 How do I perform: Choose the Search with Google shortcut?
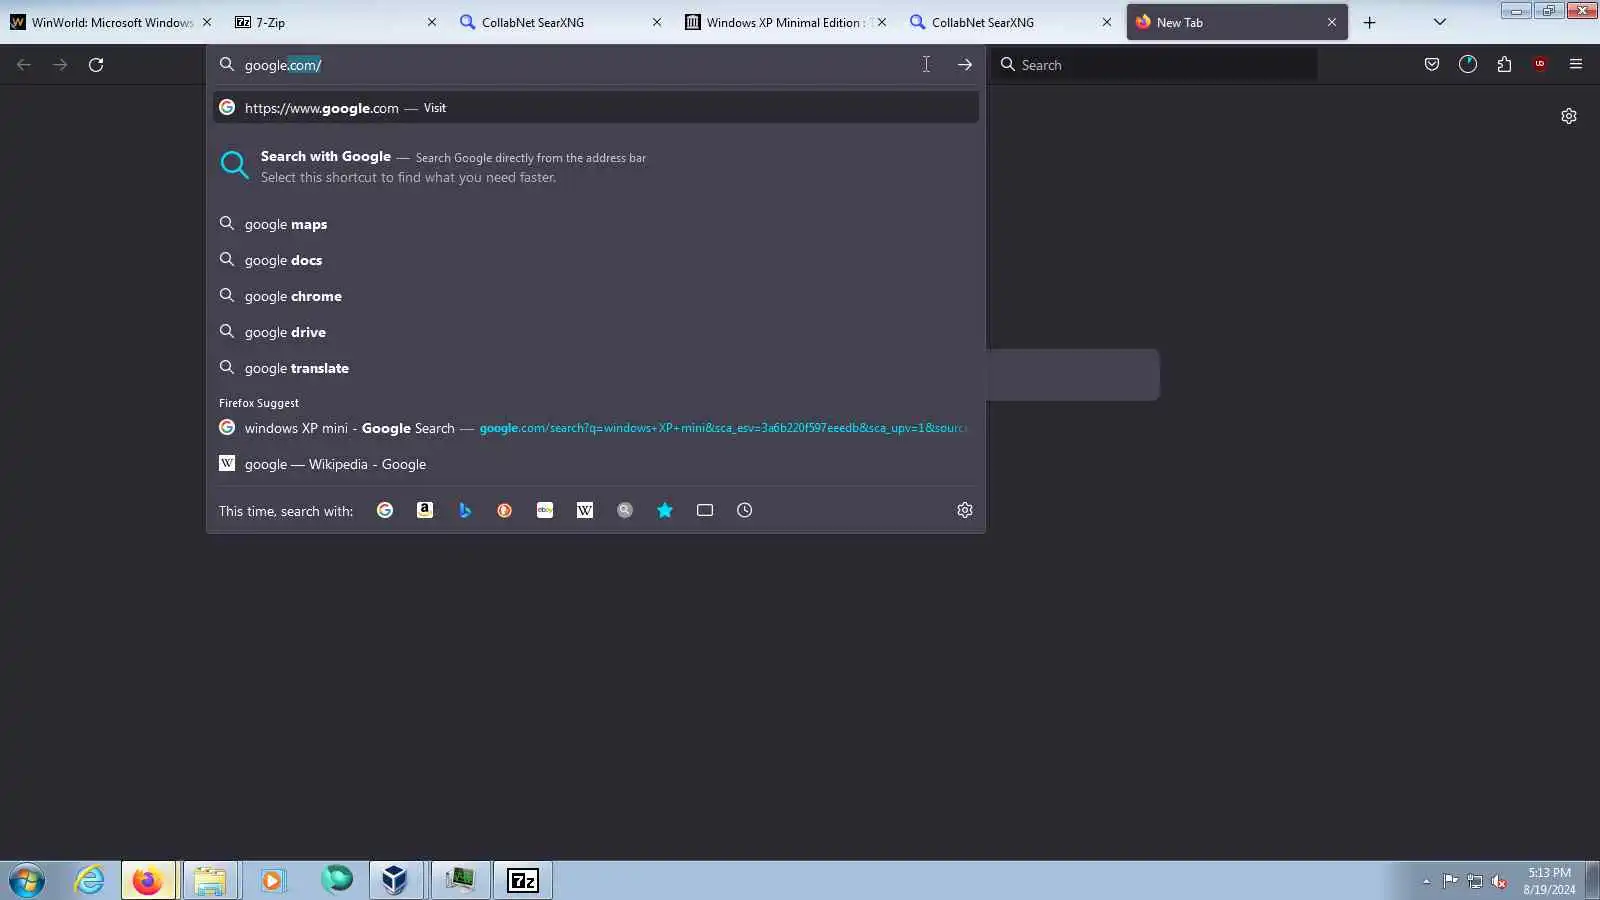(x=595, y=167)
